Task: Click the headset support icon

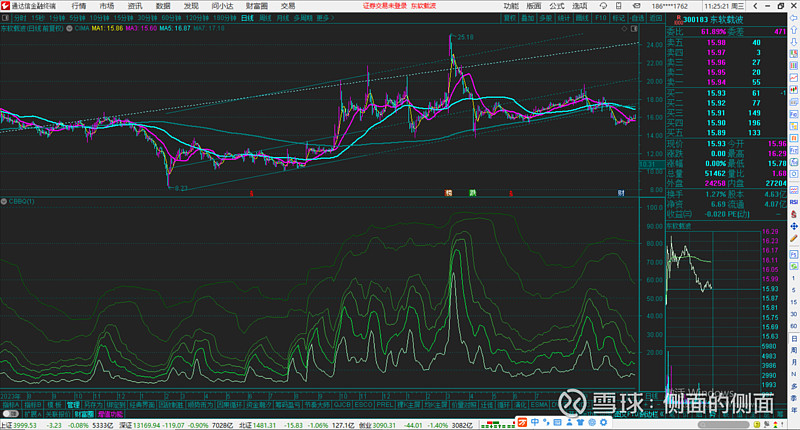Action: [603, 6]
